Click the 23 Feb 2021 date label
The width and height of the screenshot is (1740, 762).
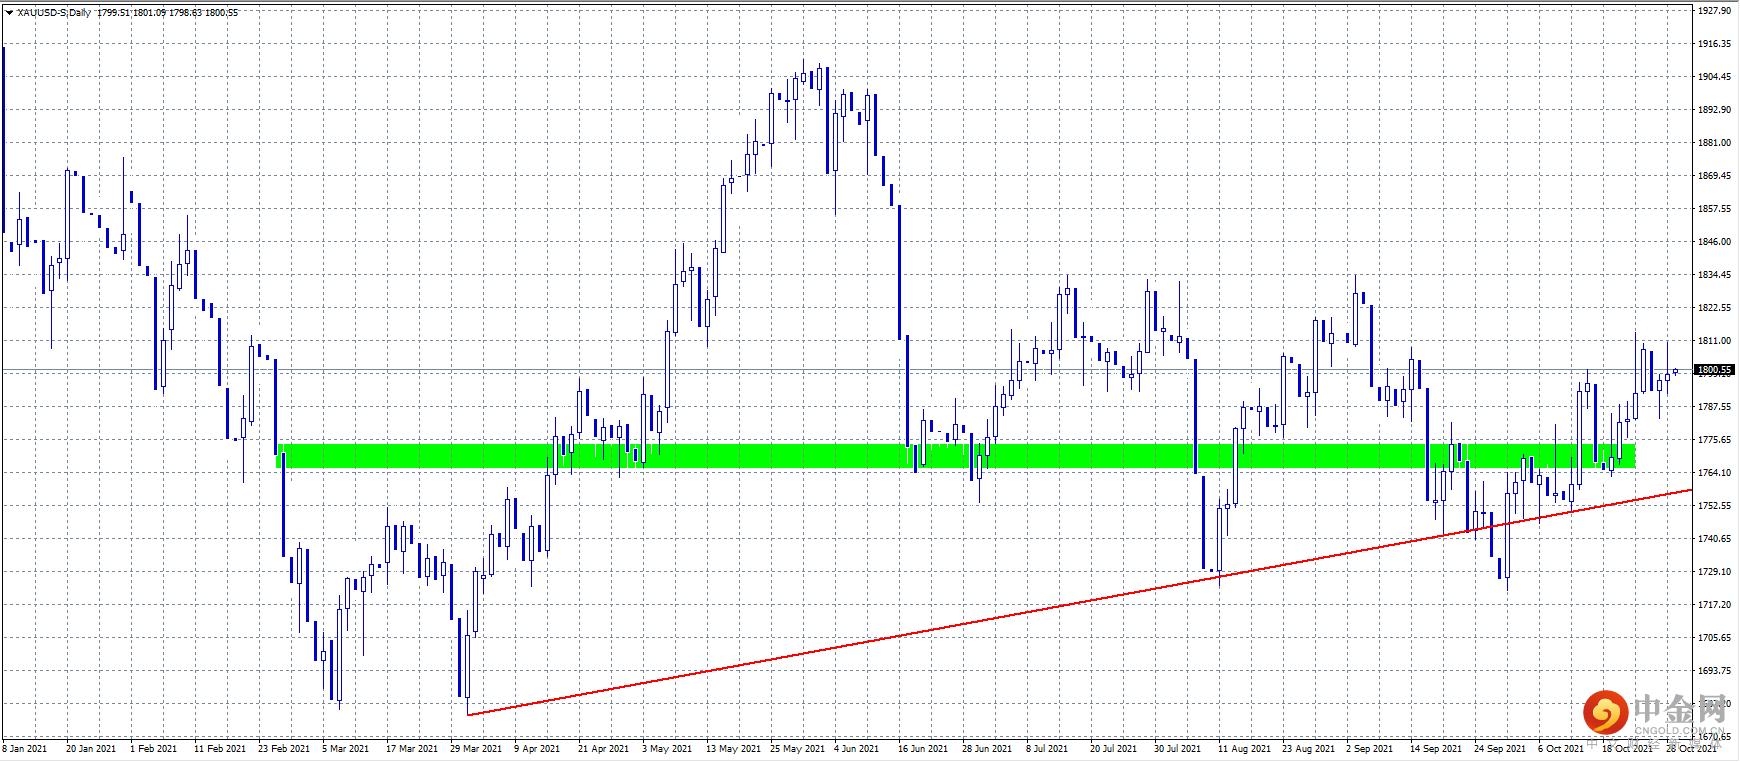pyautogui.click(x=284, y=749)
